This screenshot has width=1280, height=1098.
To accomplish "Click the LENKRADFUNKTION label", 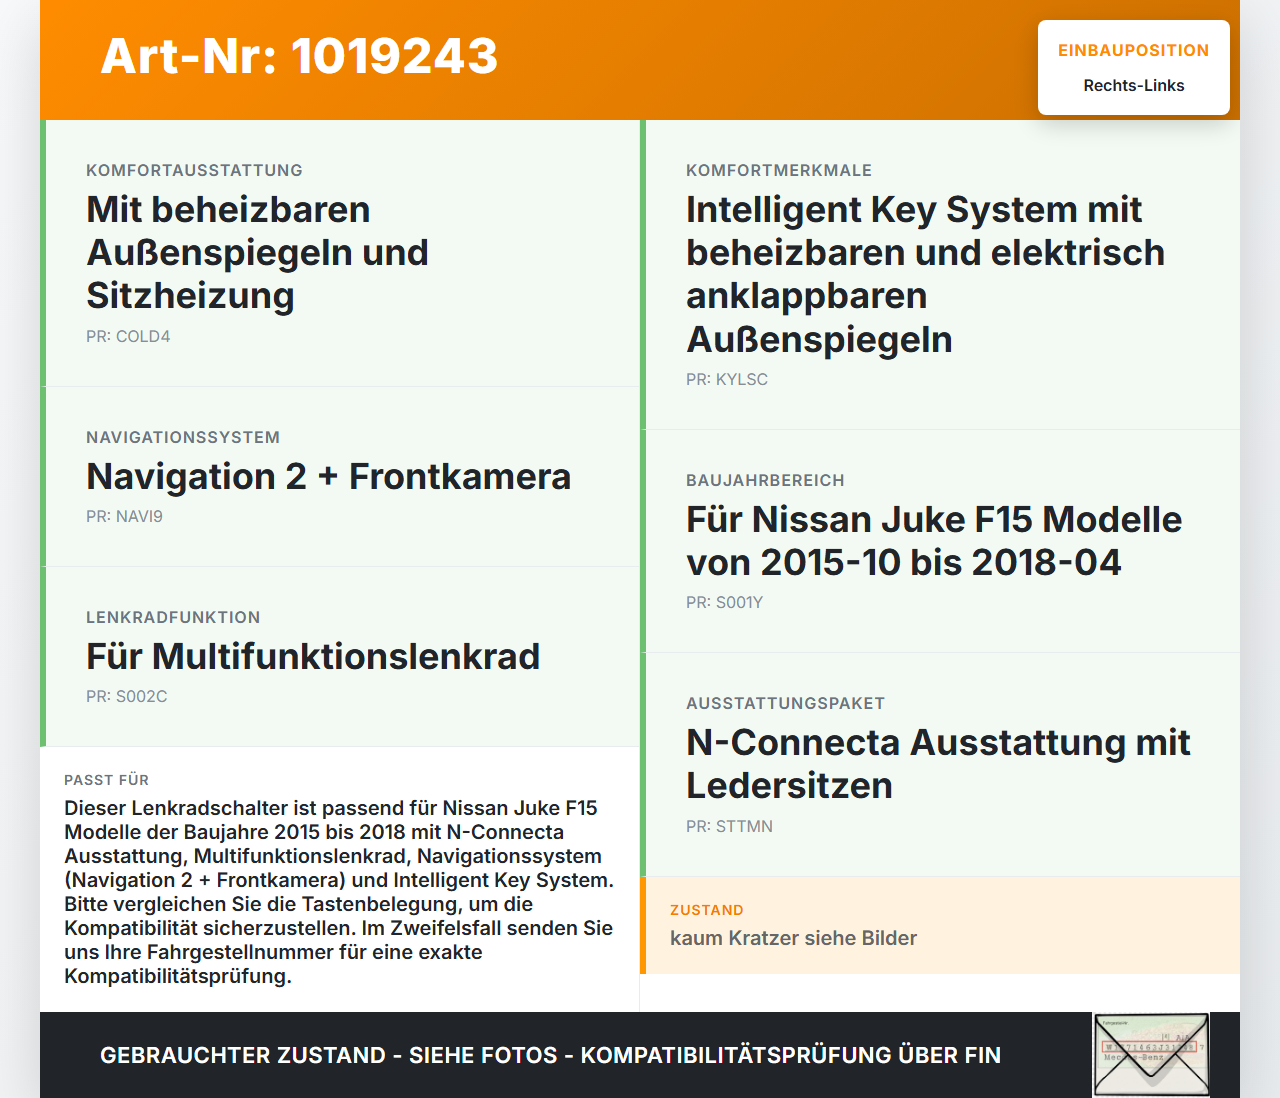I will coord(173,617).
